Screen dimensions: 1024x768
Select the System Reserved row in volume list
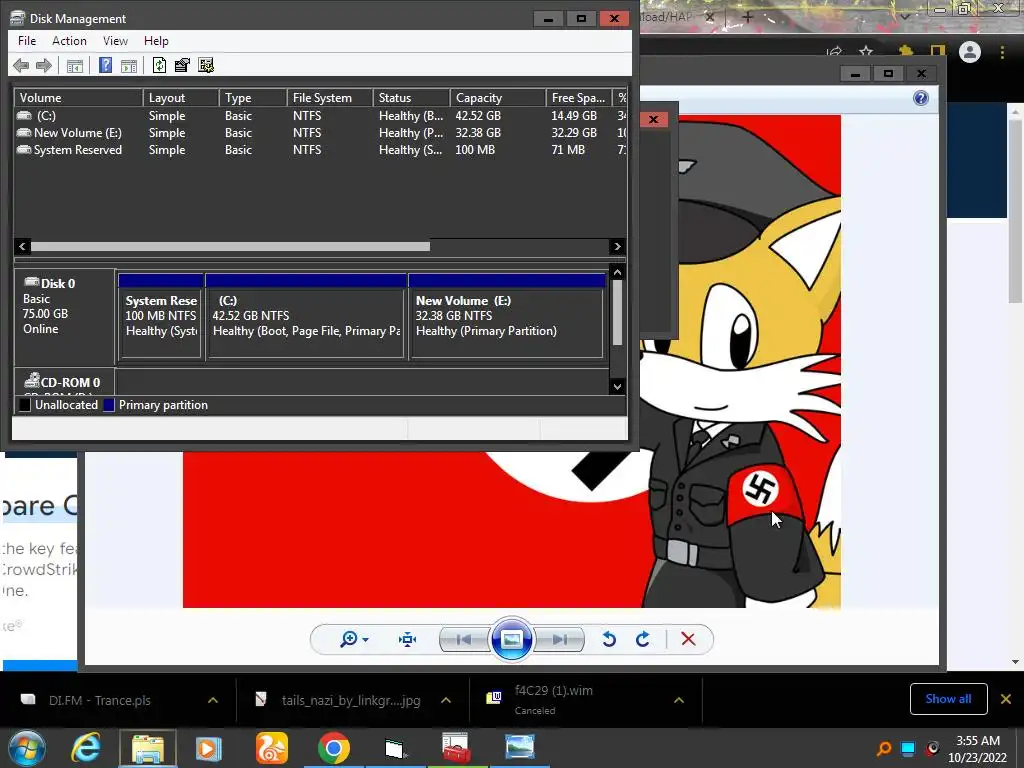coord(320,150)
